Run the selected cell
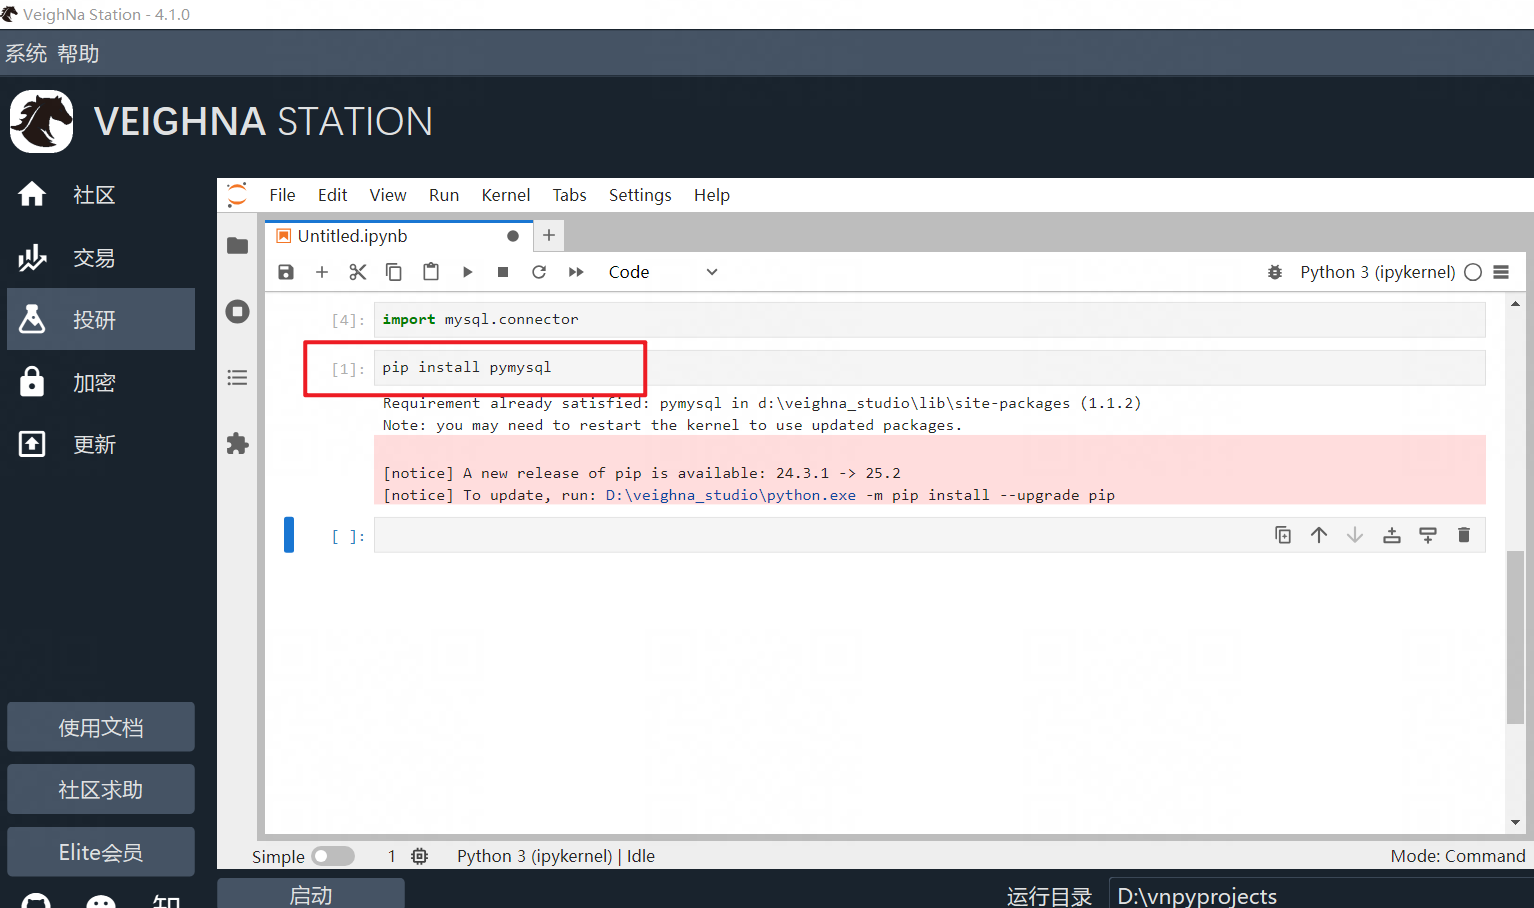This screenshot has width=1534, height=908. (467, 272)
